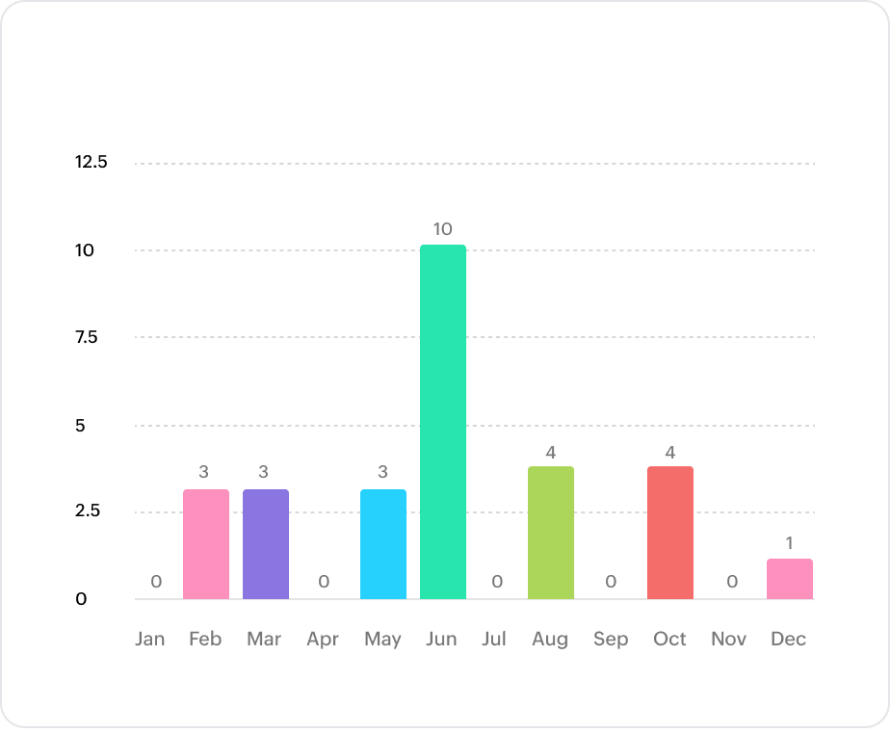
Task: Select the lime green August bar
Action: 551,533
